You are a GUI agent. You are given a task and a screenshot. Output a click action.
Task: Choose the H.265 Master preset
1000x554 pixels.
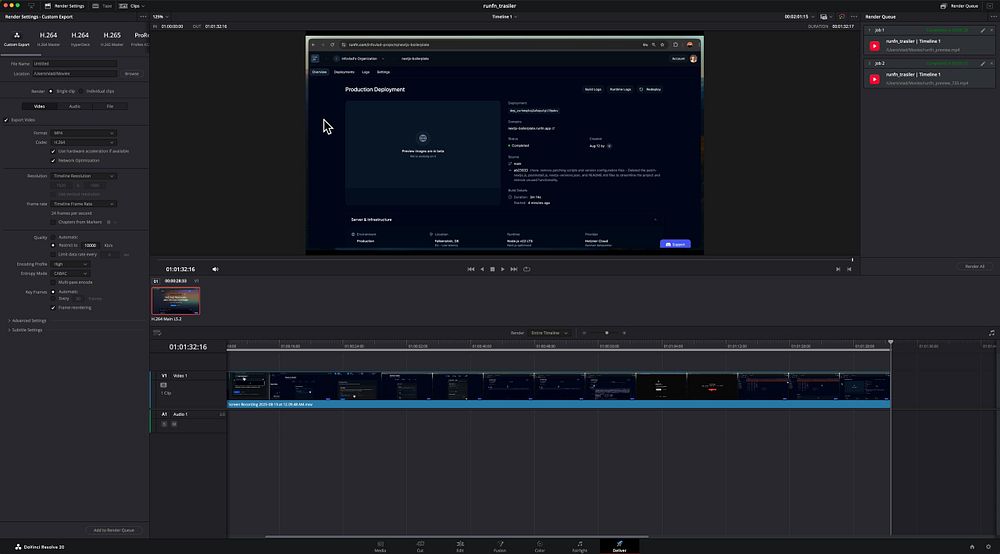point(112,39)
